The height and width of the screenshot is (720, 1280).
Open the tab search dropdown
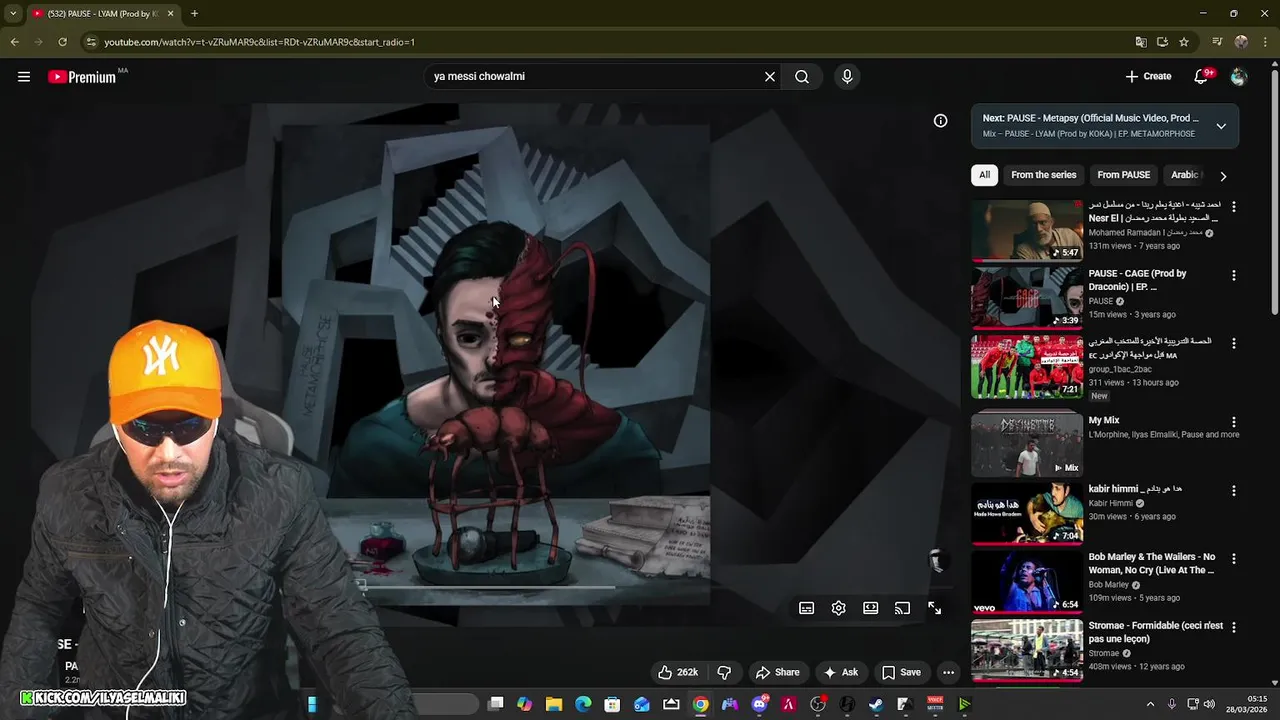[x=13, y=14]
